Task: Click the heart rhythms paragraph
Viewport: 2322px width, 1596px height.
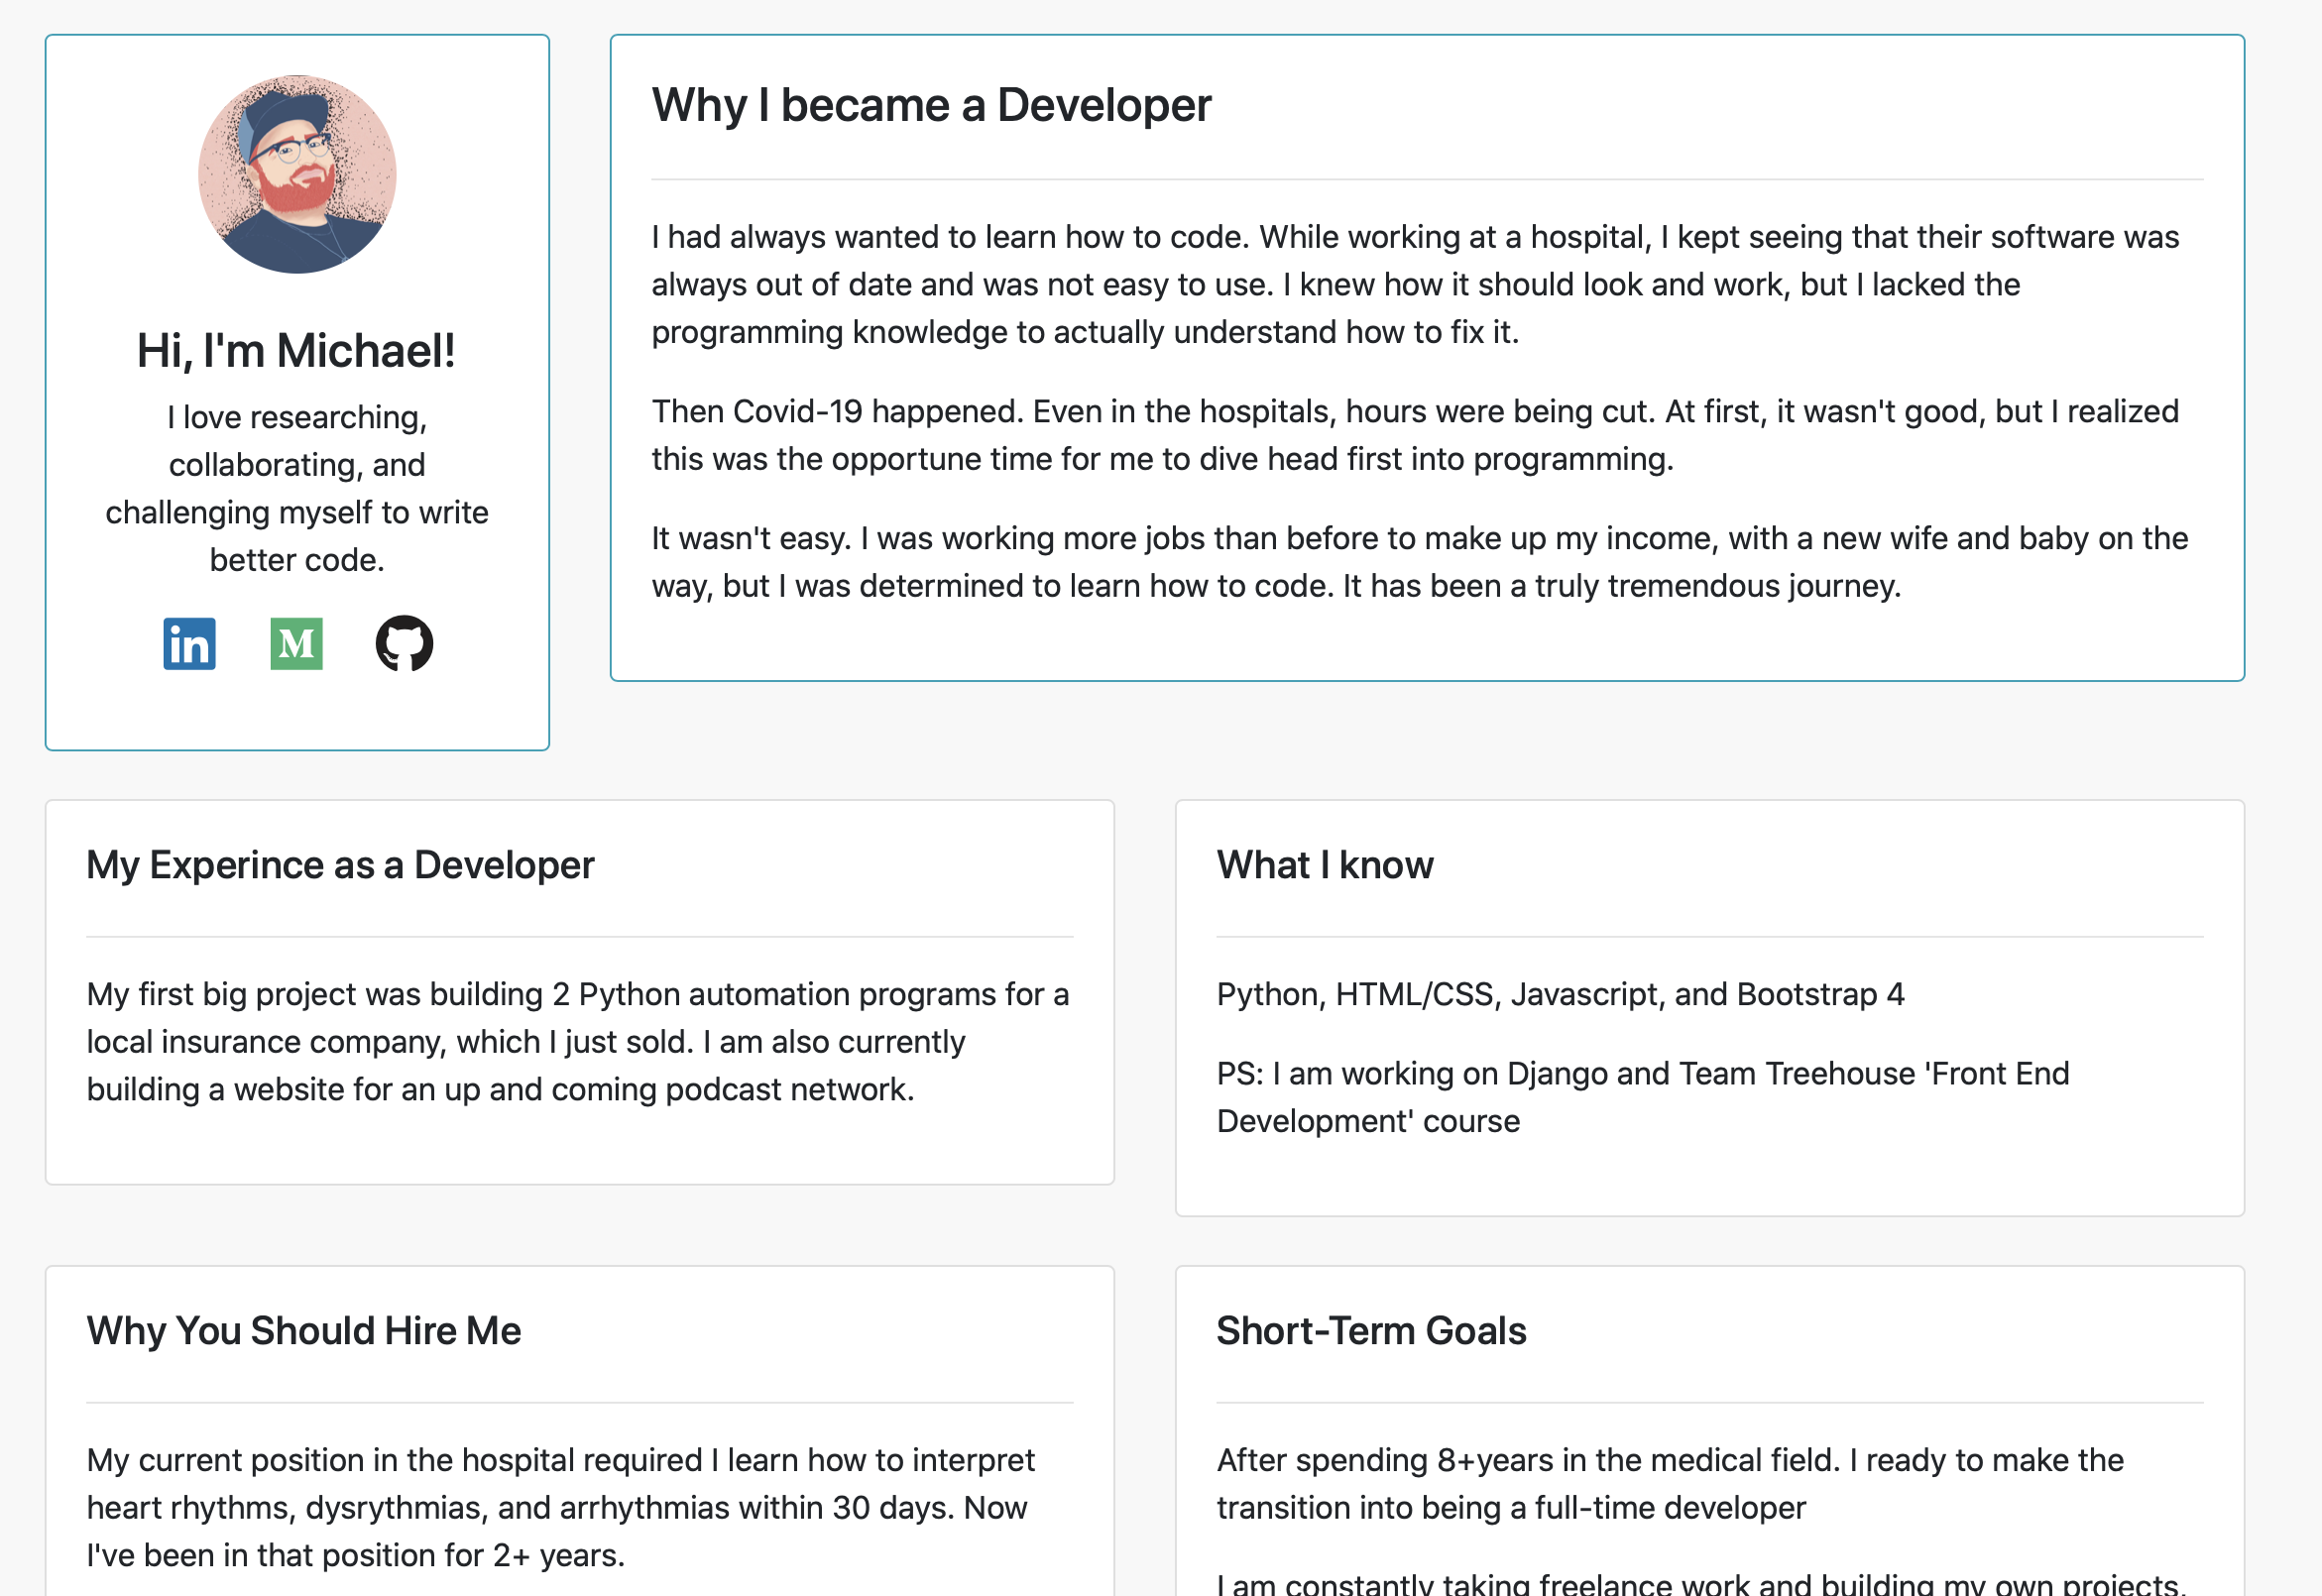Action: click(560, 1507)
